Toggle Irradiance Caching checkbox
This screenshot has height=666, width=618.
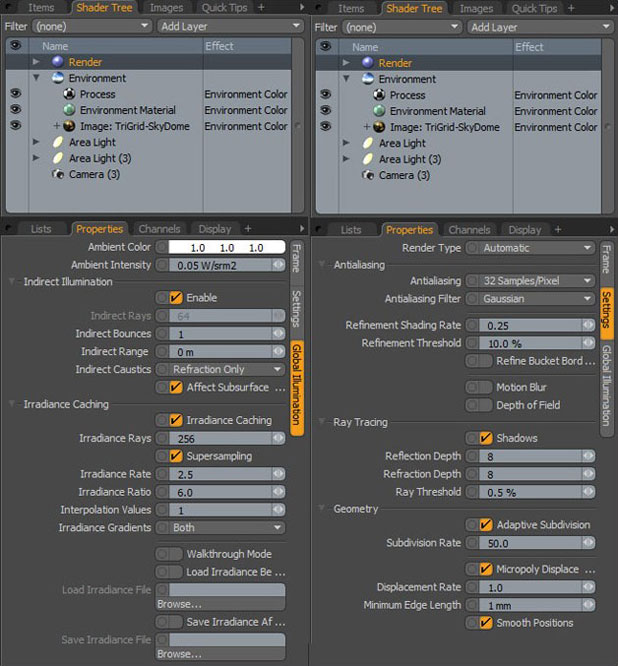176,420
